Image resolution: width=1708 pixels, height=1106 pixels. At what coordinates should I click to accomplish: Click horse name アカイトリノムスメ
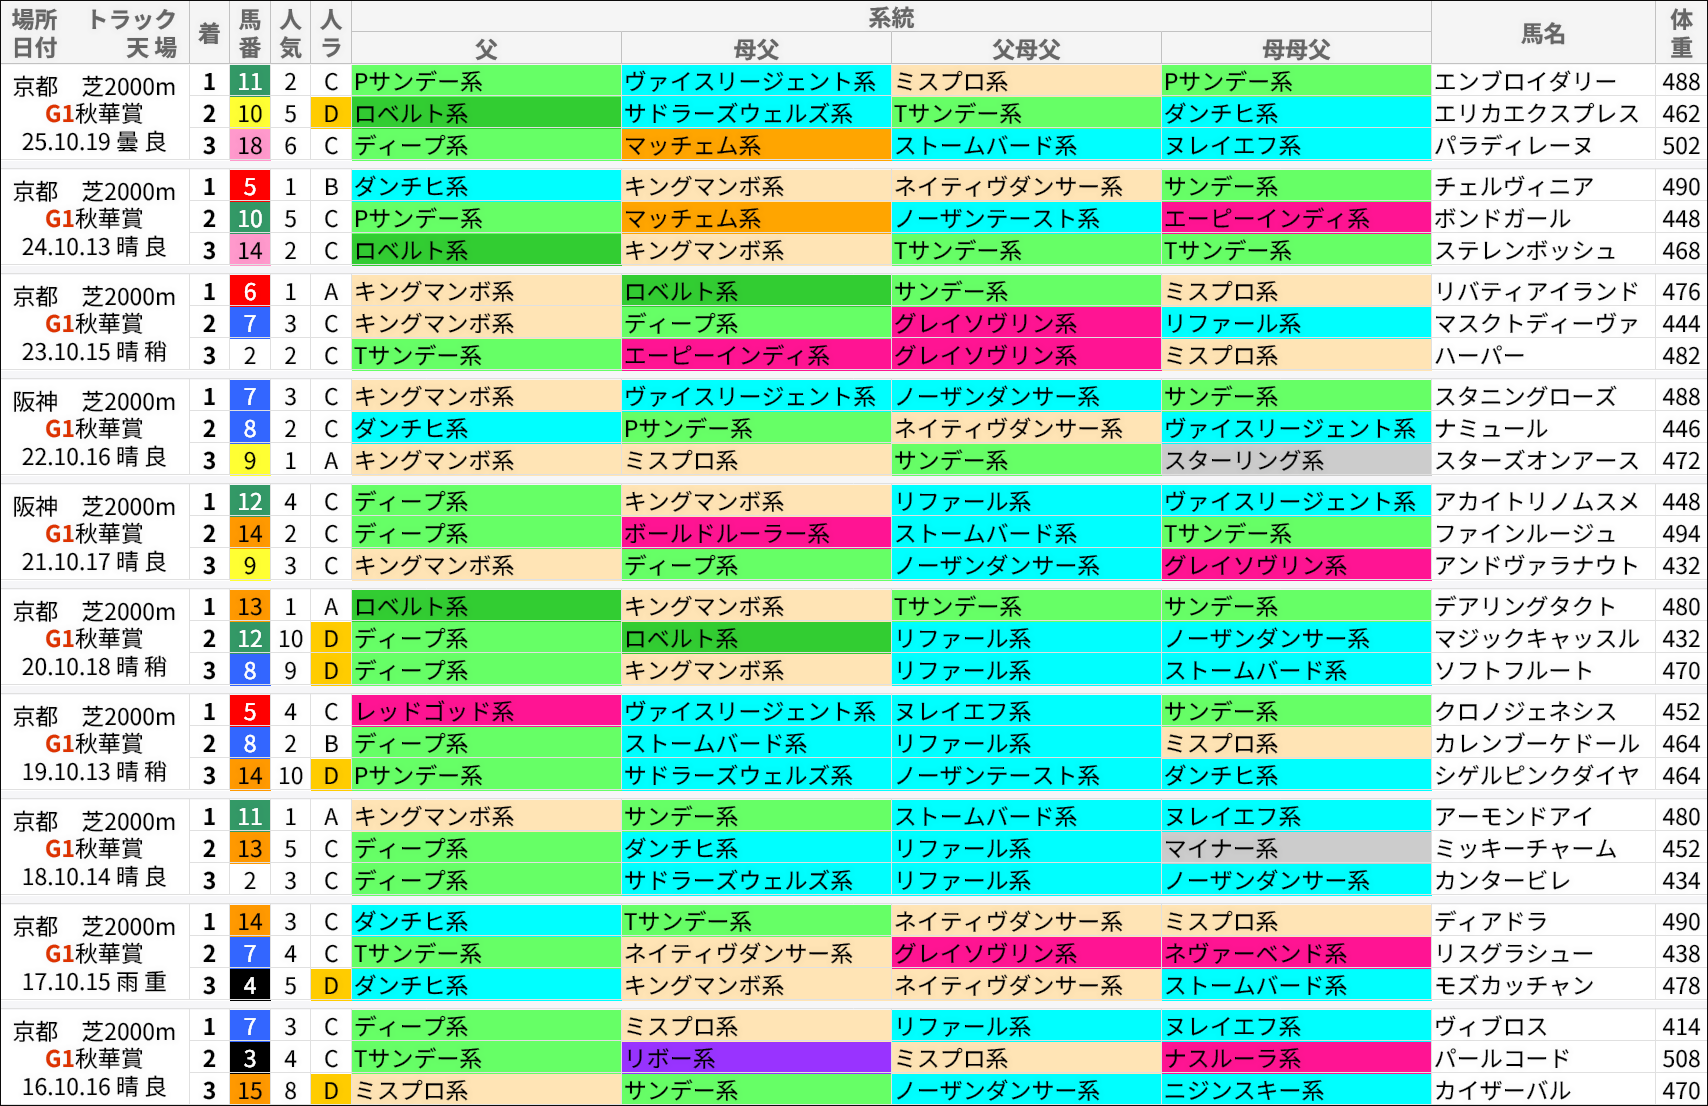click(1536, 502)
